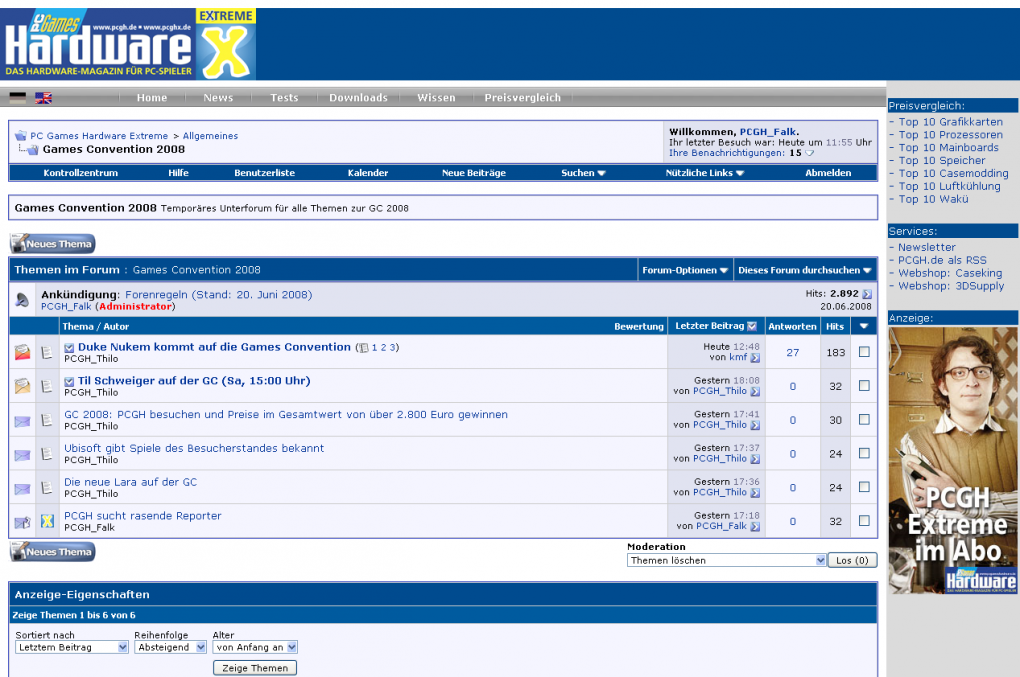Click envelope icon for GC 2008 PCGH besuchen thread
The image size is (1020, 677).
[22, 421]
